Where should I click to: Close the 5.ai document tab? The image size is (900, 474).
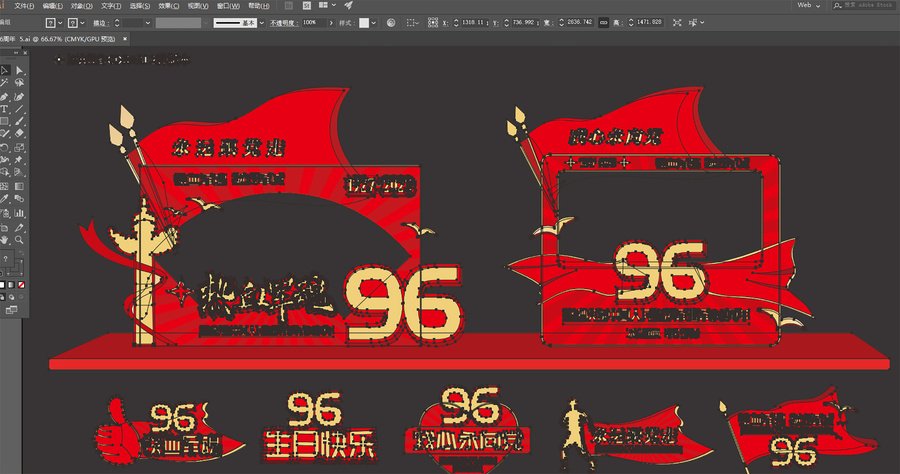coord(125,39)
